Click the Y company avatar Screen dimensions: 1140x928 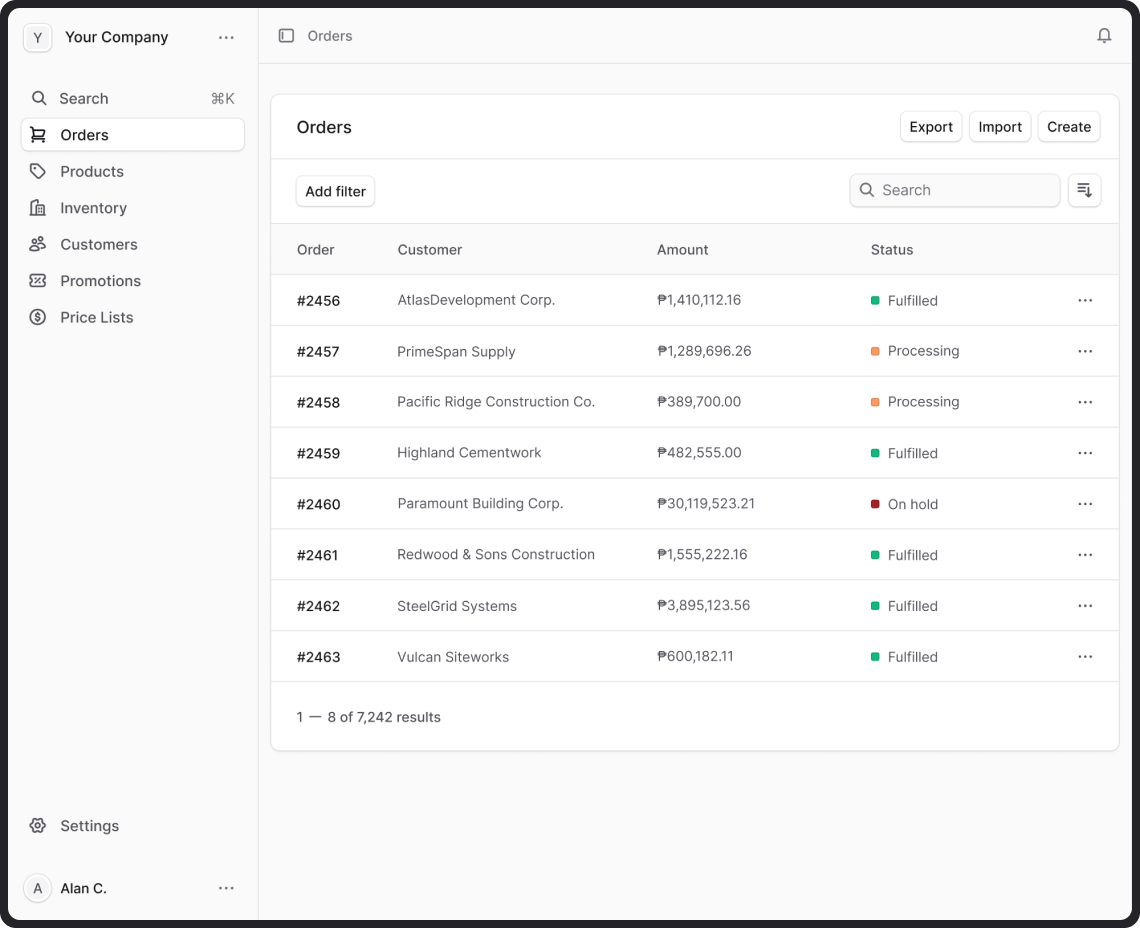(38, 37)
